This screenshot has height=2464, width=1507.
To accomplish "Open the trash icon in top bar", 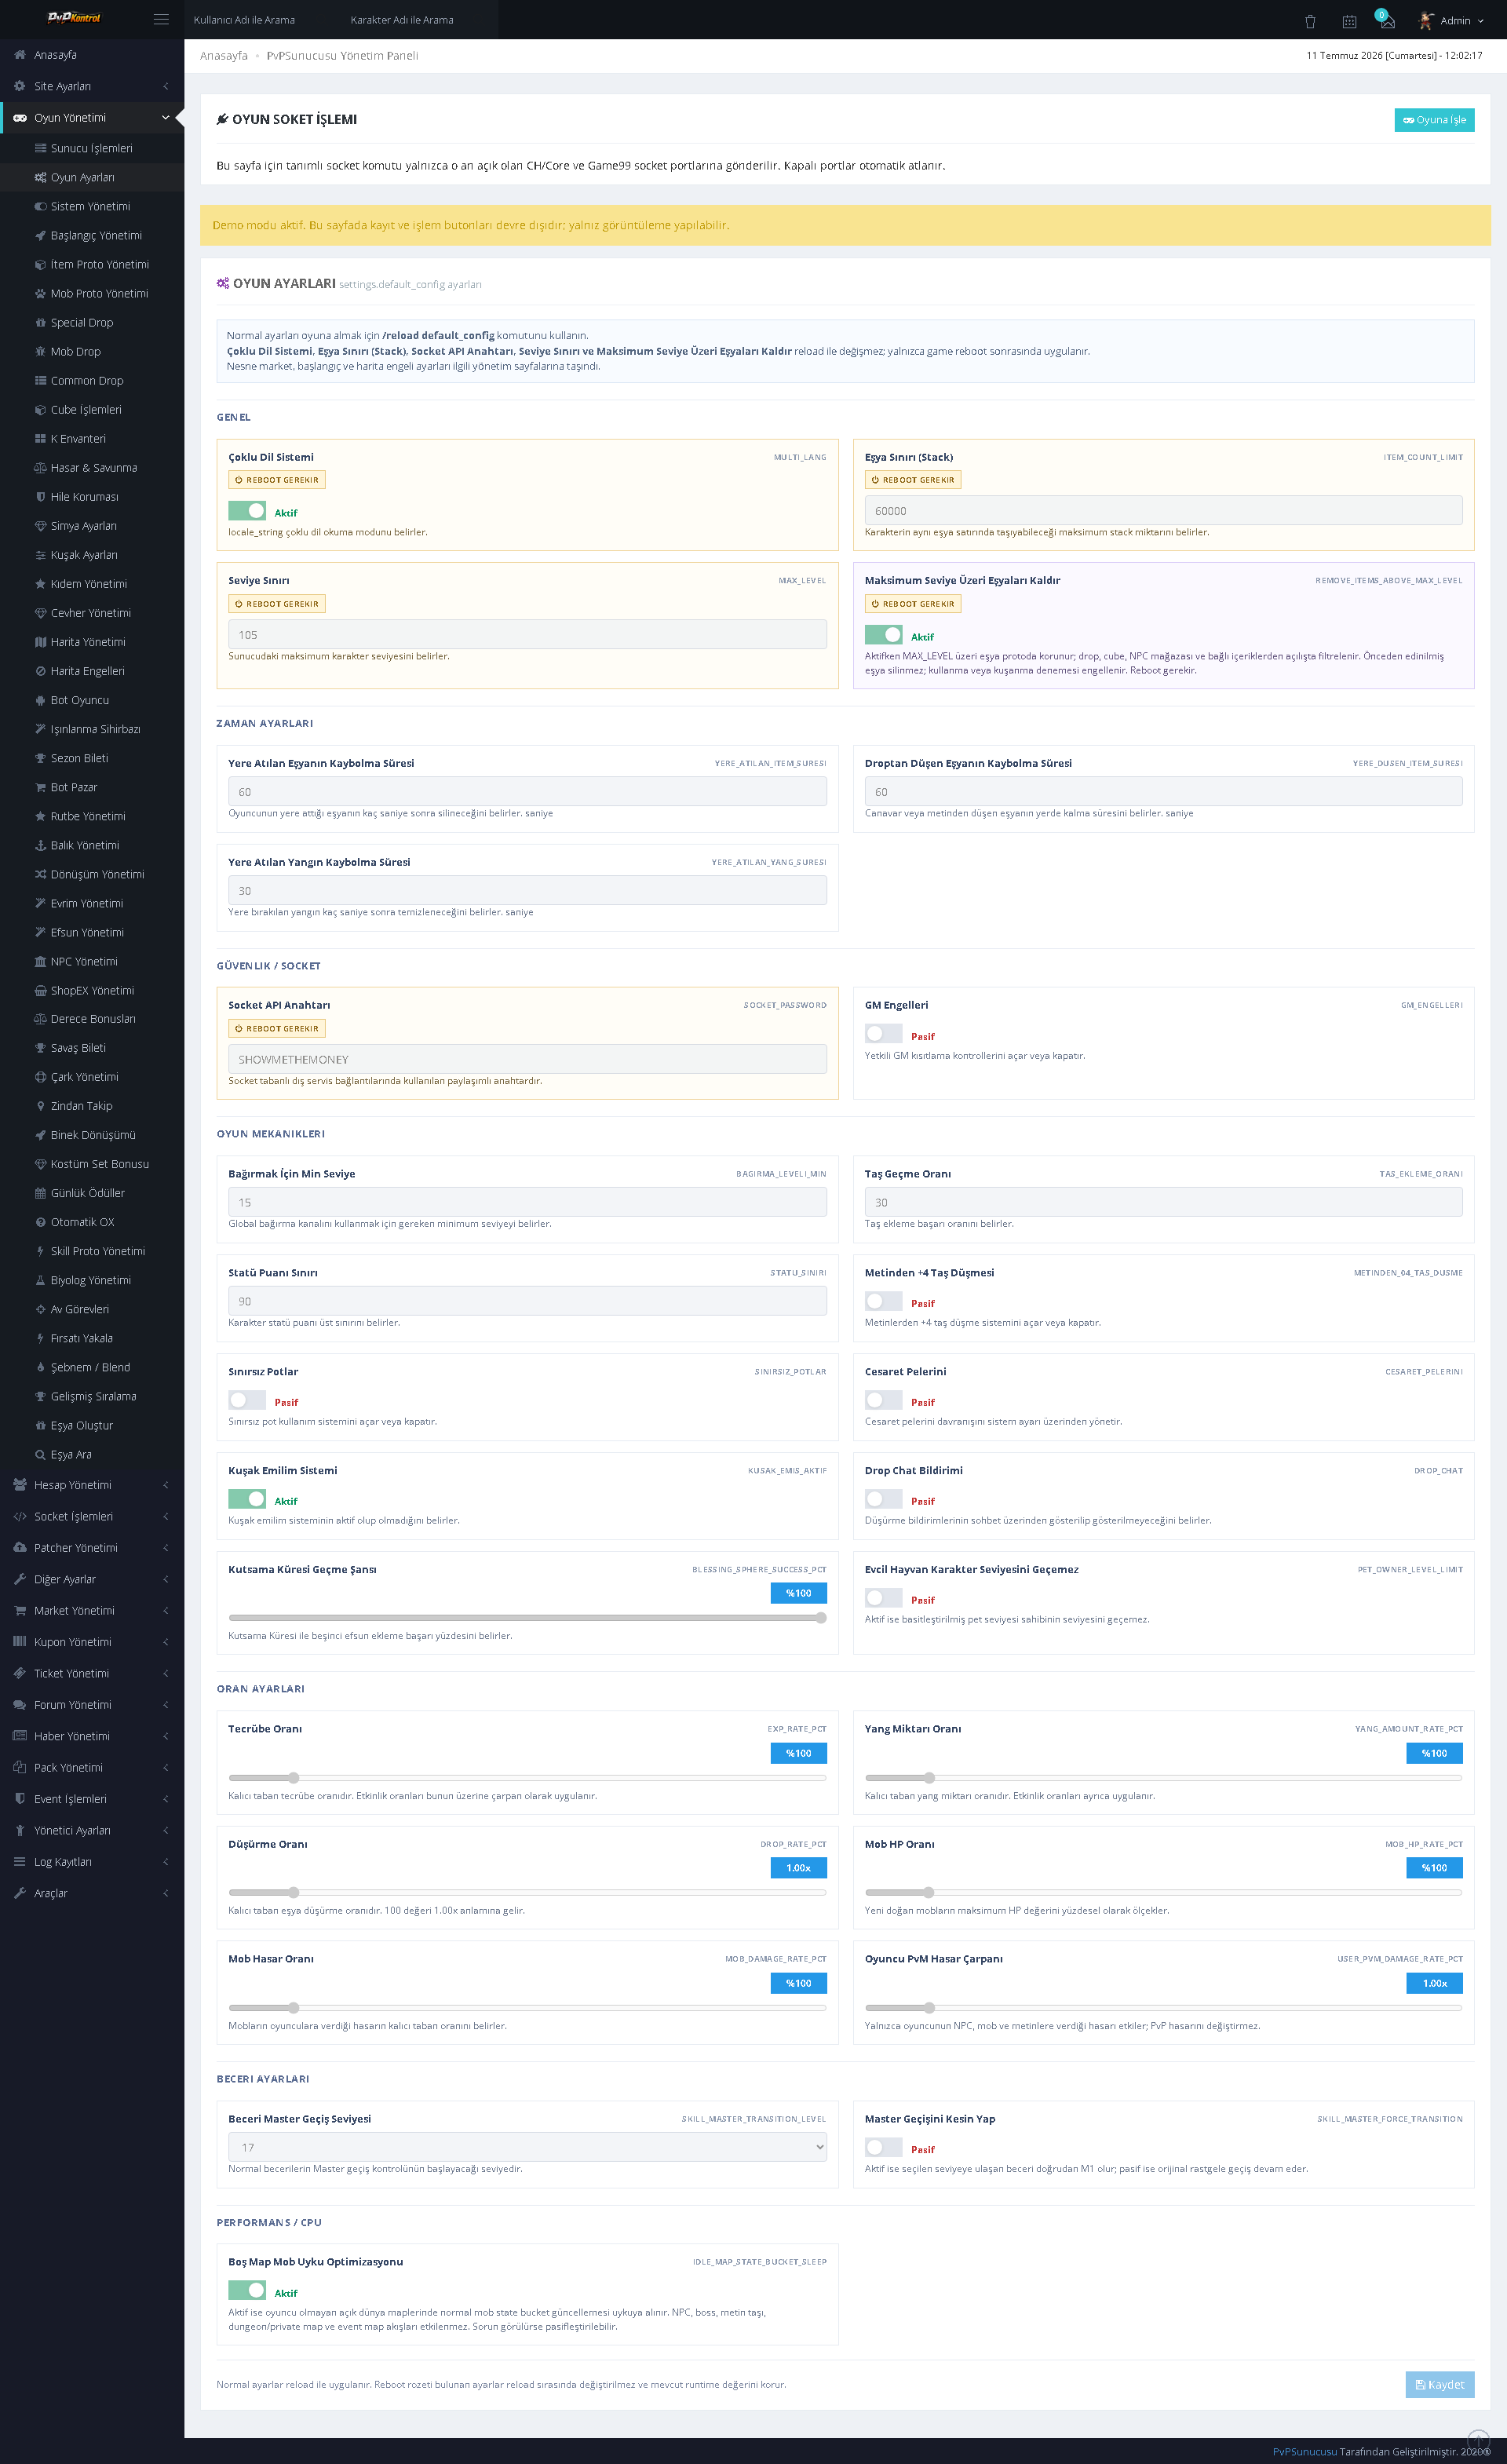I will 1310,21.
